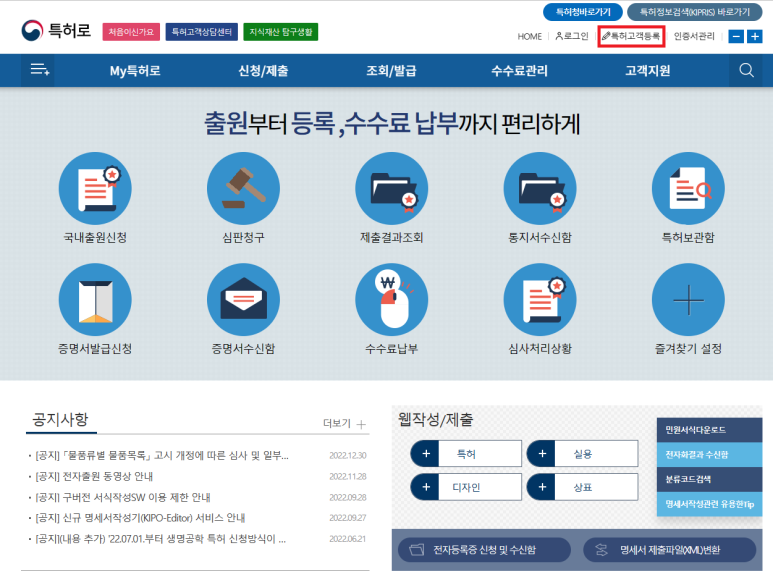Click the 특허보관함 document search icon

pyautogui.click(x=688, y=189)
